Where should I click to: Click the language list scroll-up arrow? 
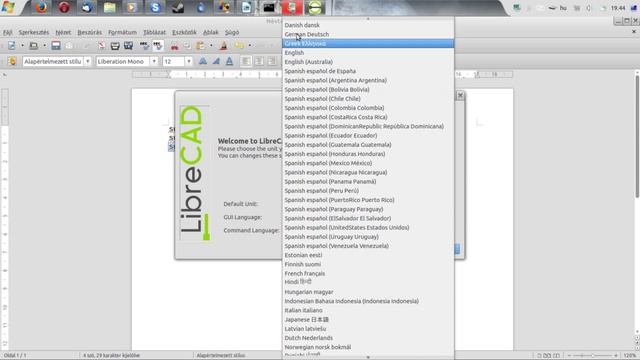coord(368,19)
